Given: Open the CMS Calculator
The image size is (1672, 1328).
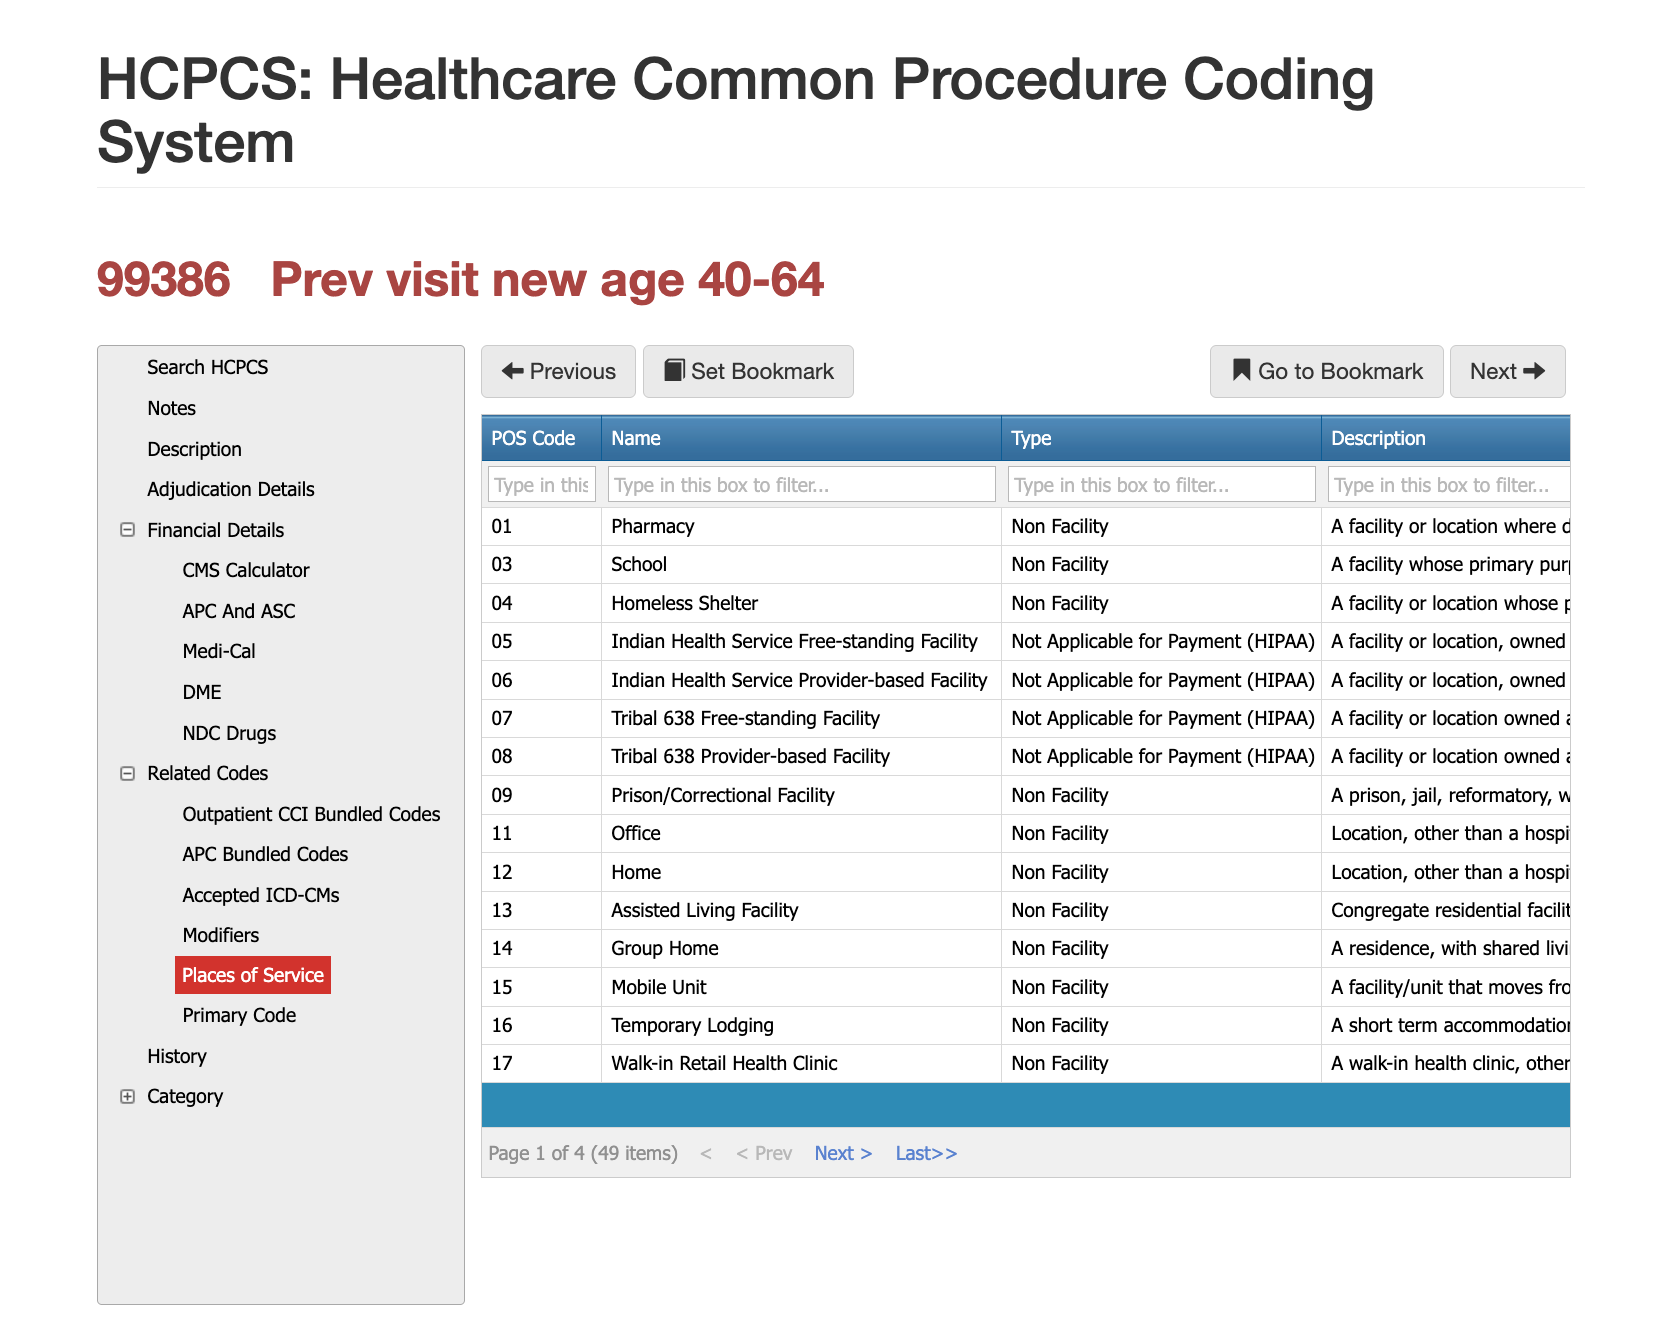Looking at the screenshot, I should click(x=245, y=570).
